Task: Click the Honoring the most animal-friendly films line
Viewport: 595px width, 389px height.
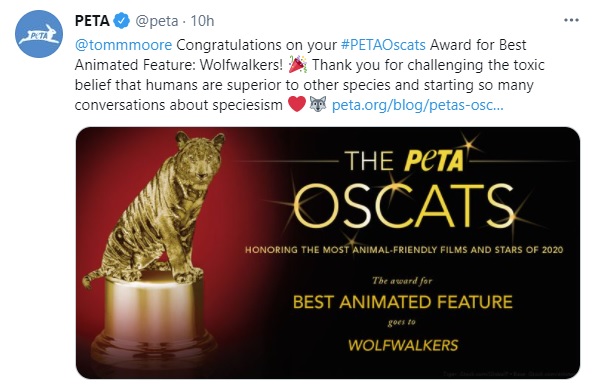Action: coord(404,250)
